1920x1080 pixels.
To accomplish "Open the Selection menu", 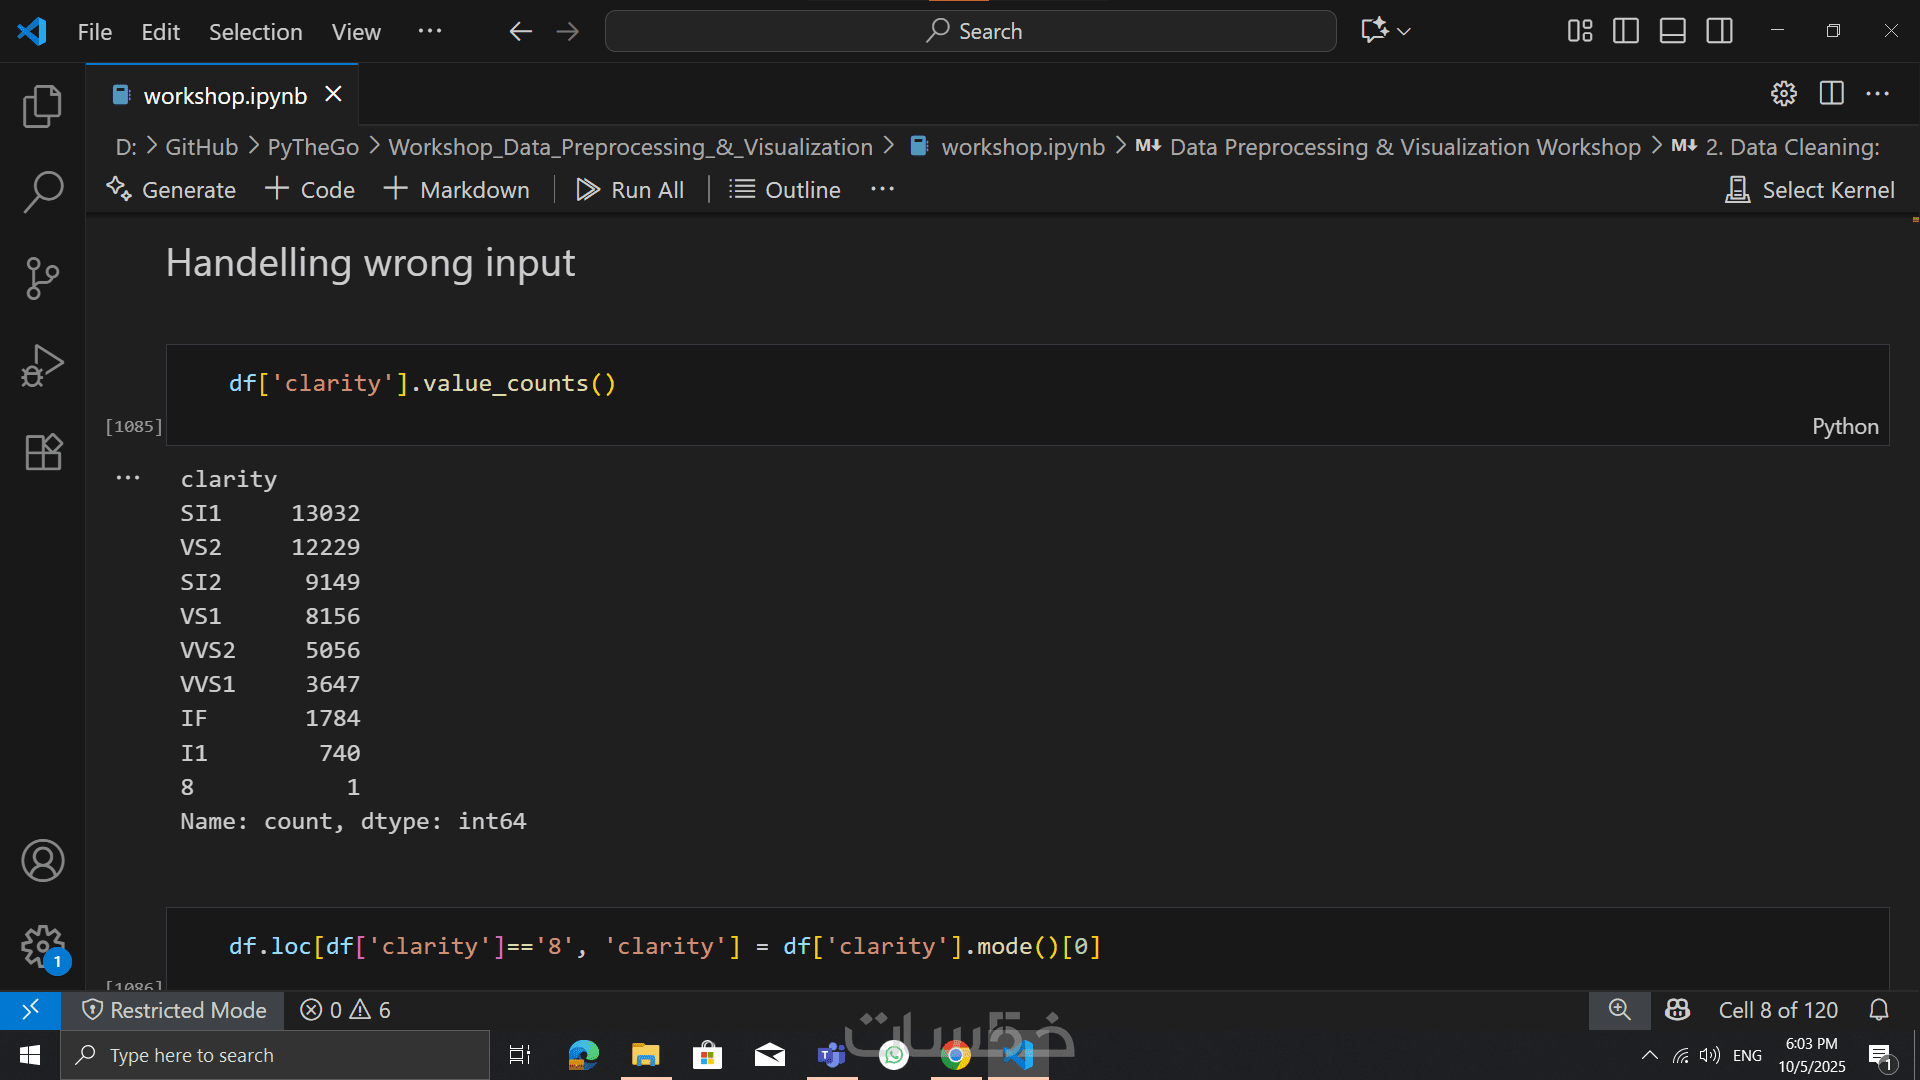I will tap(255, 32).
